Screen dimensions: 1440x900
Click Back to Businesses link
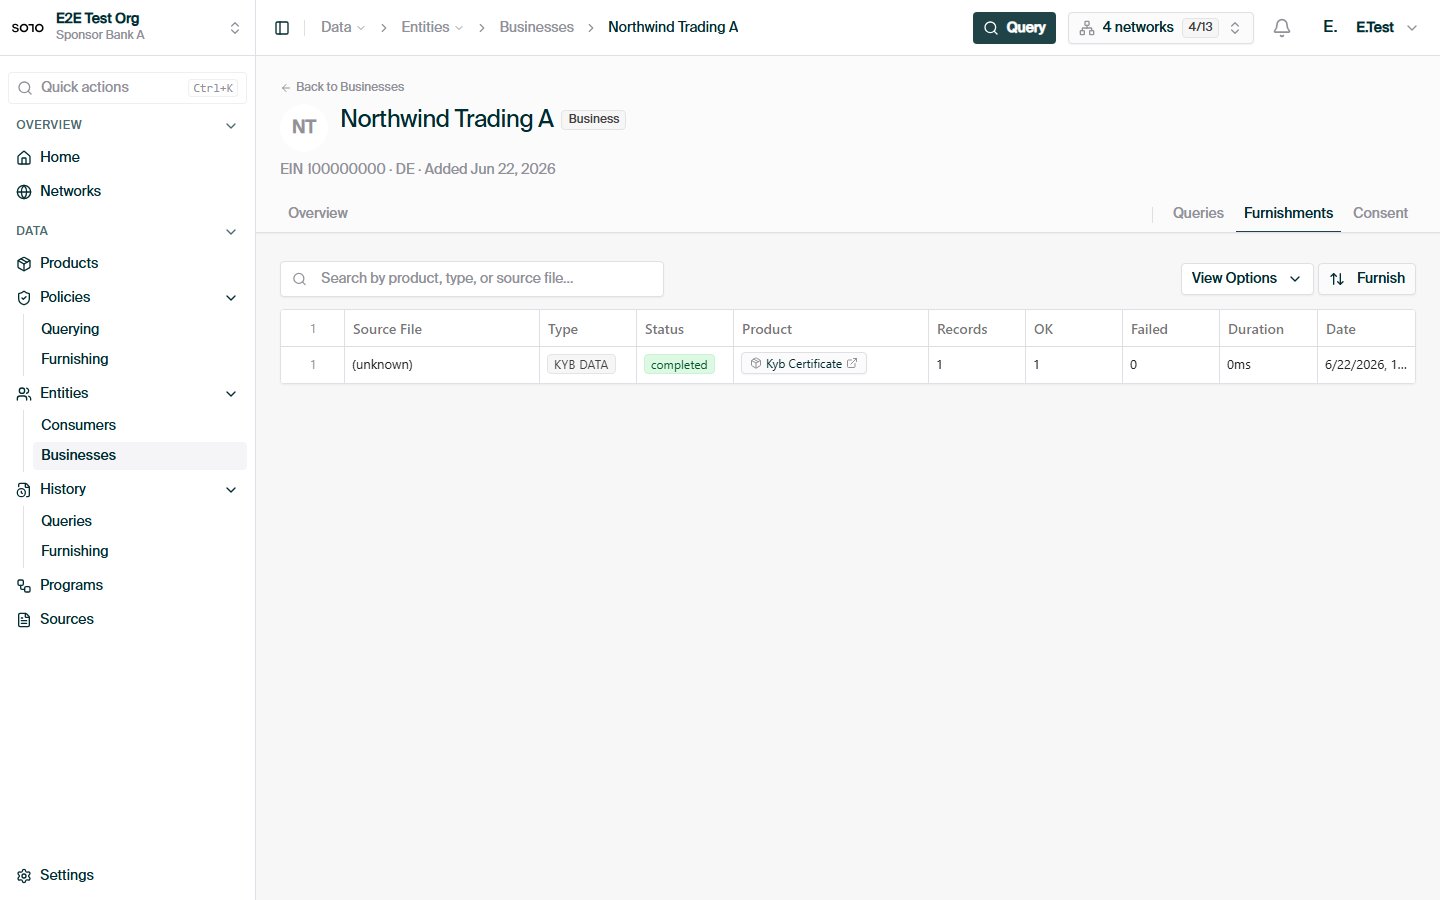(342, 87)
